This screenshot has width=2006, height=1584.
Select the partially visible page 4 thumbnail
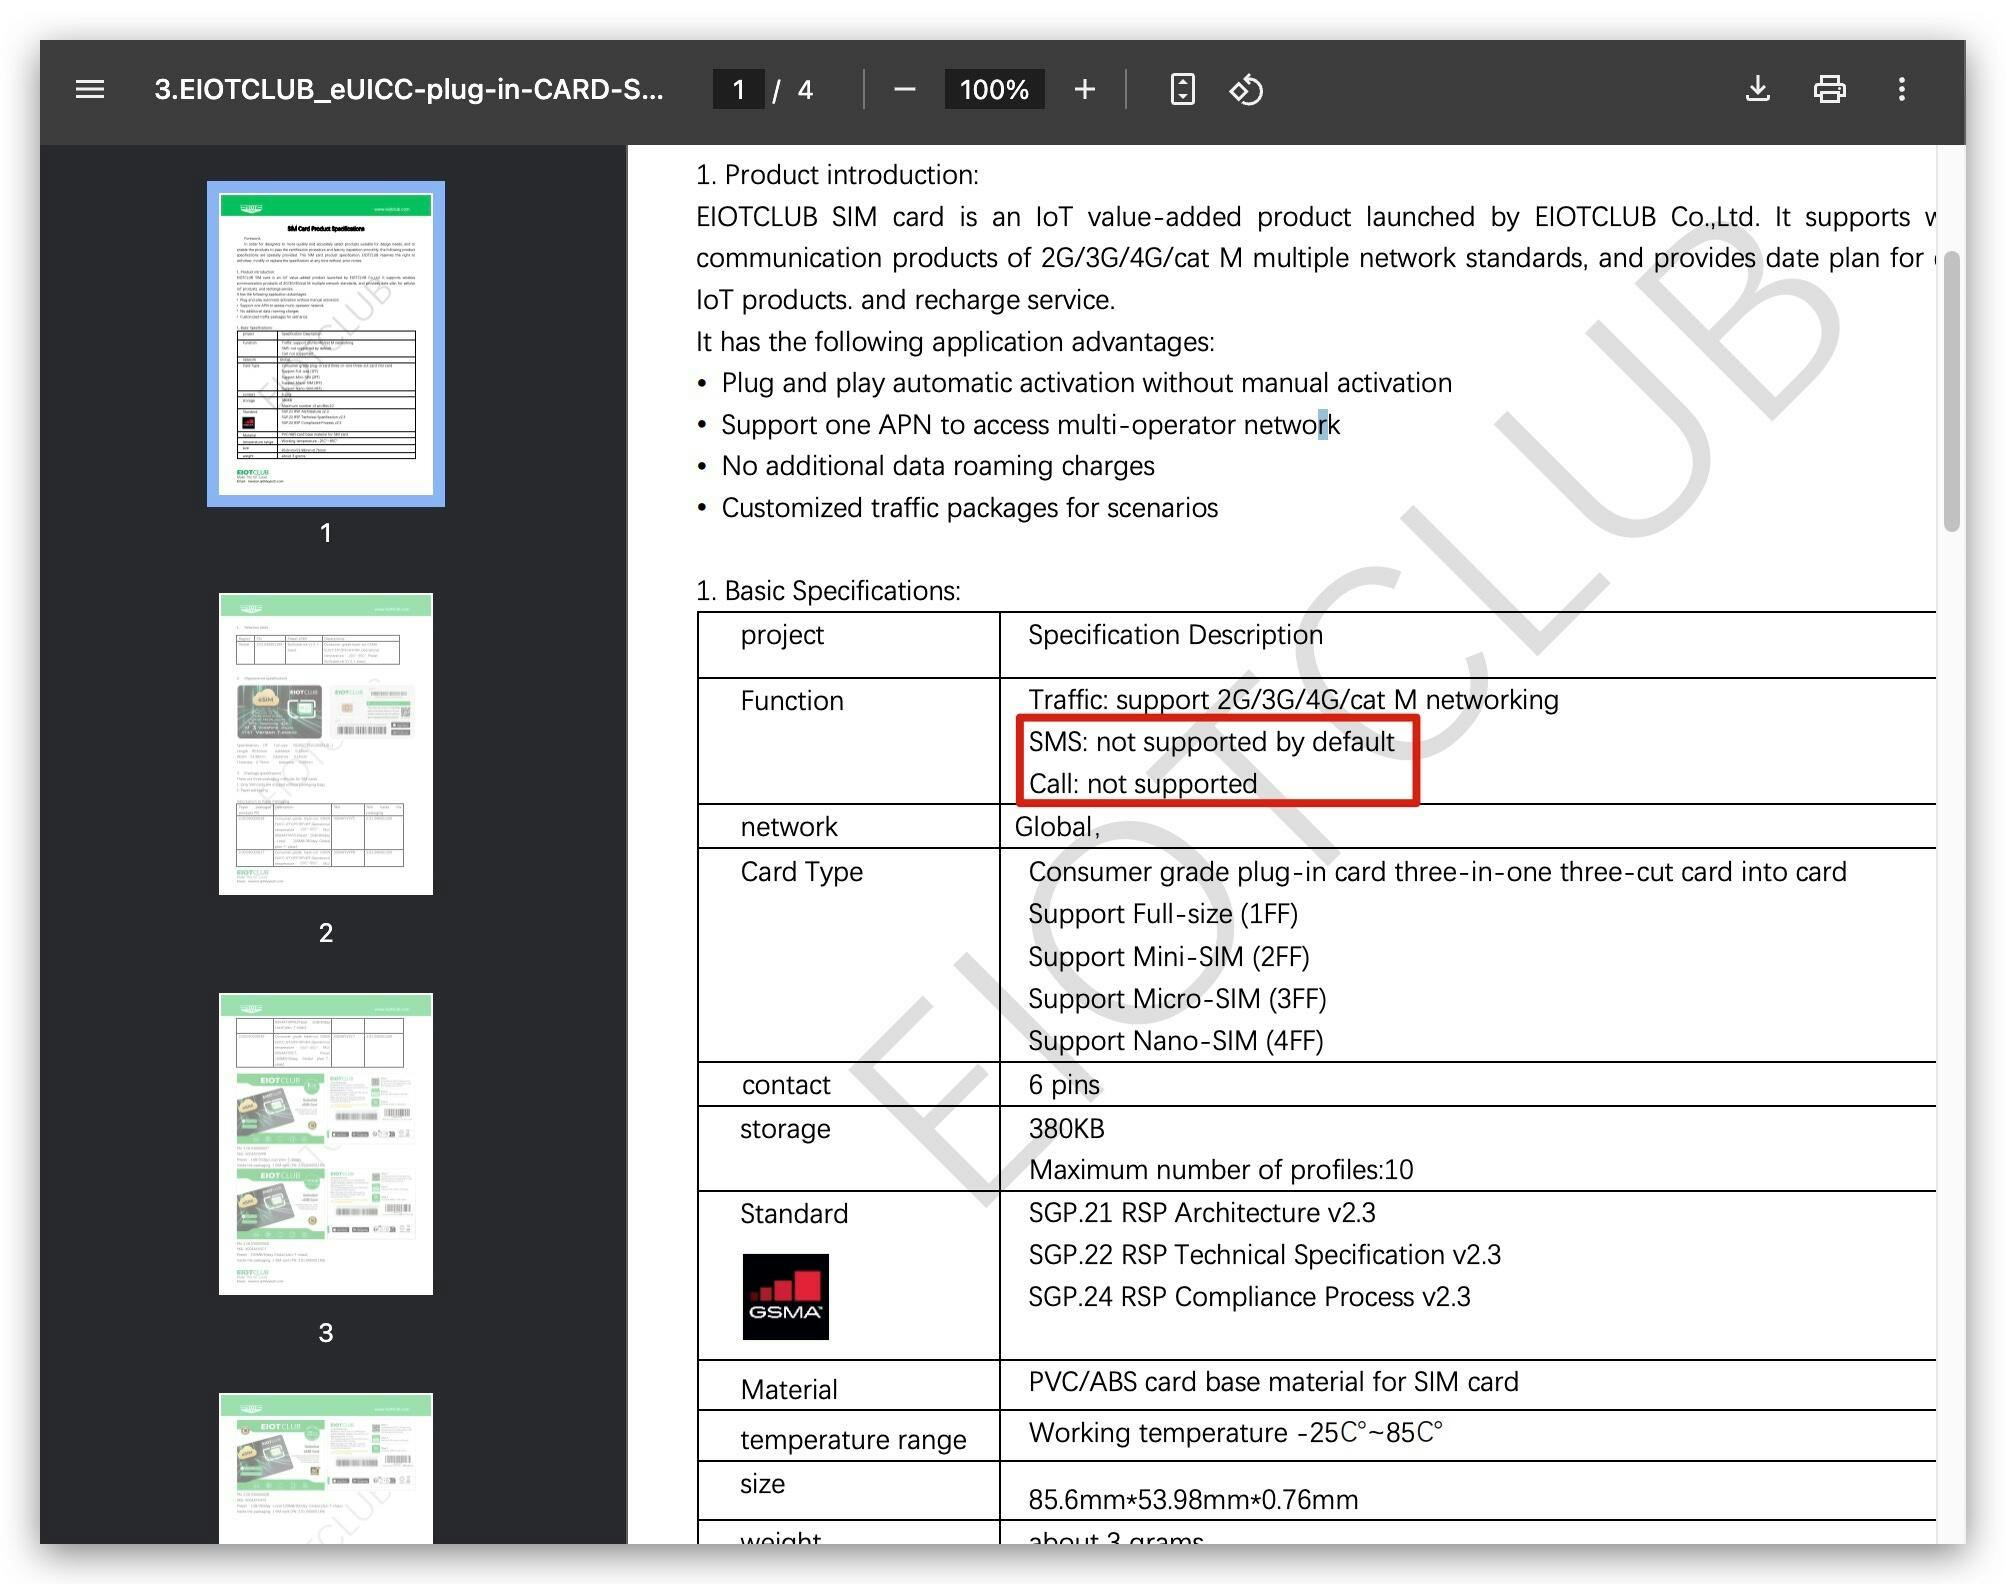326,1468
